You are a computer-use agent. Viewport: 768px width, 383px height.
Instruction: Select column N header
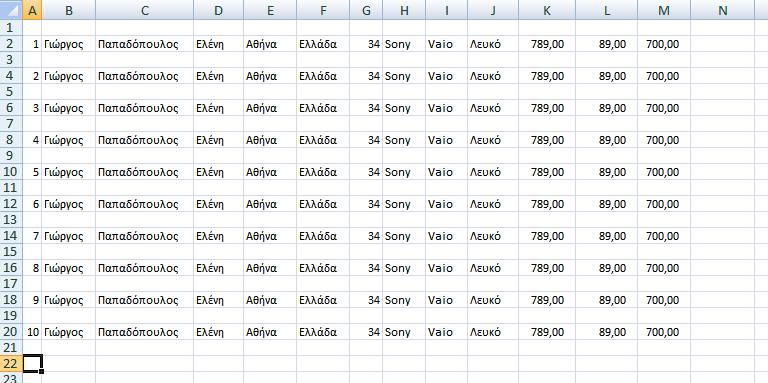coord(722,10)
